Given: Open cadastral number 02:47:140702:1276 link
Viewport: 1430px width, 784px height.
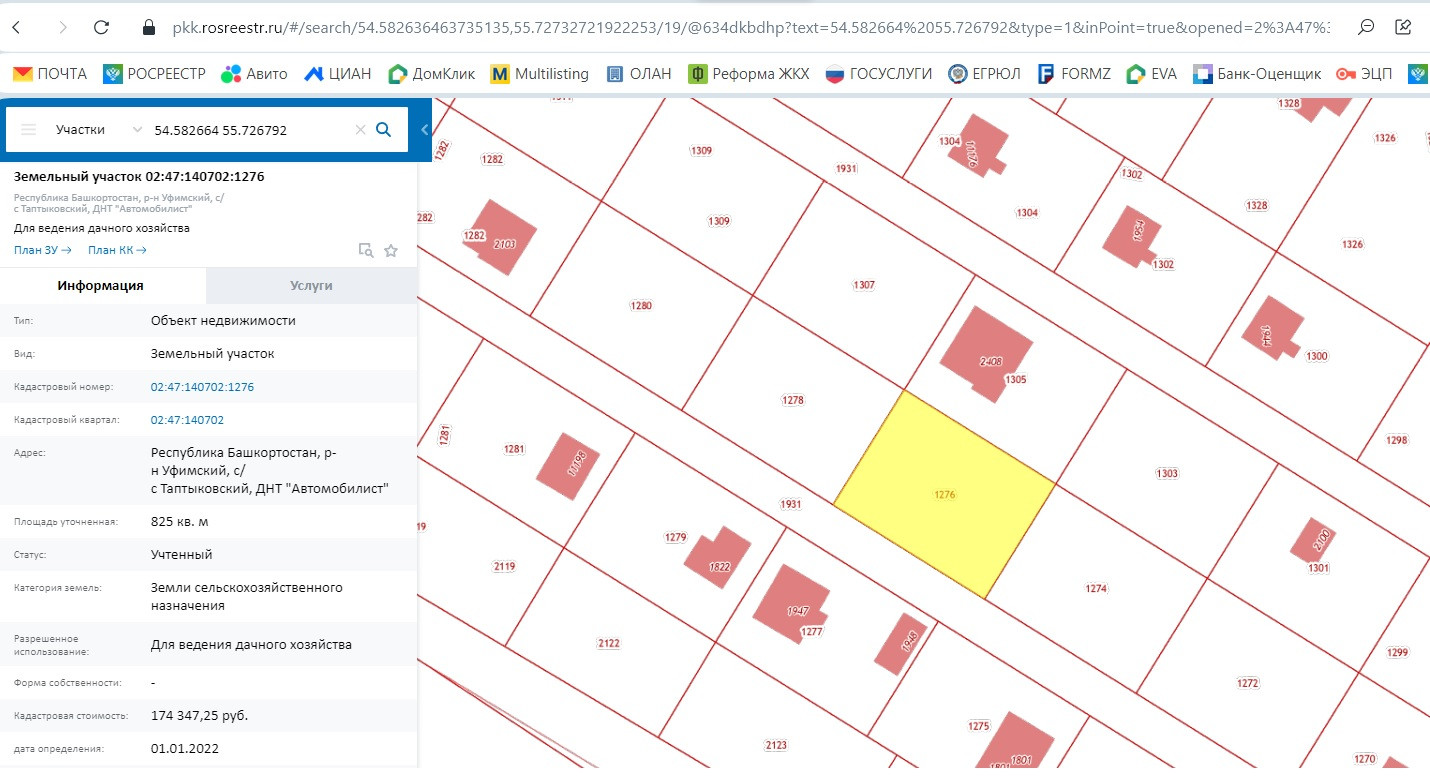Looking at the screenshot, I should click(x=202, y=387).
